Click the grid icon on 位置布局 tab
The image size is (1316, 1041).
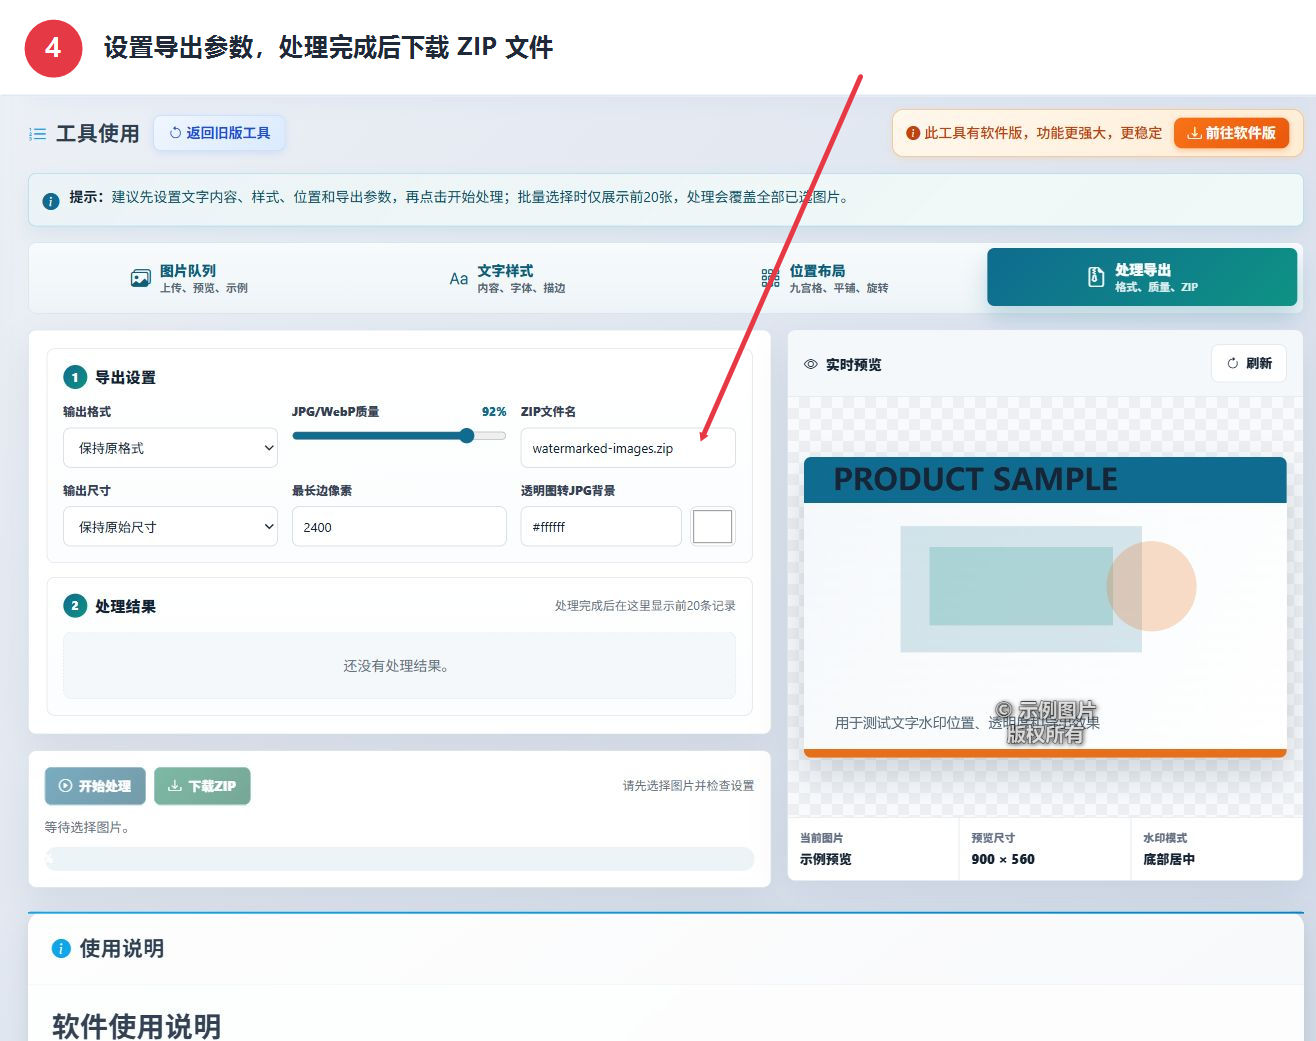(x=770, y=278)
